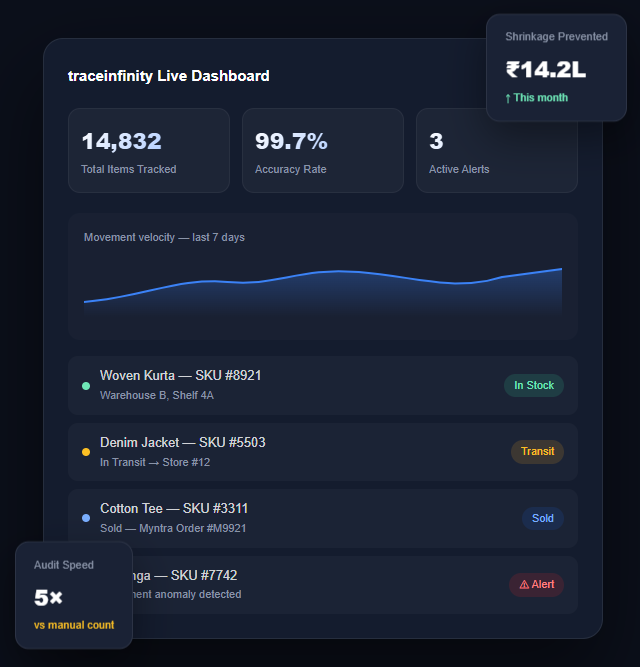Click the warning triangle in the Alert badge
This screenshot has width=640, height=667.
coord(524,584)
